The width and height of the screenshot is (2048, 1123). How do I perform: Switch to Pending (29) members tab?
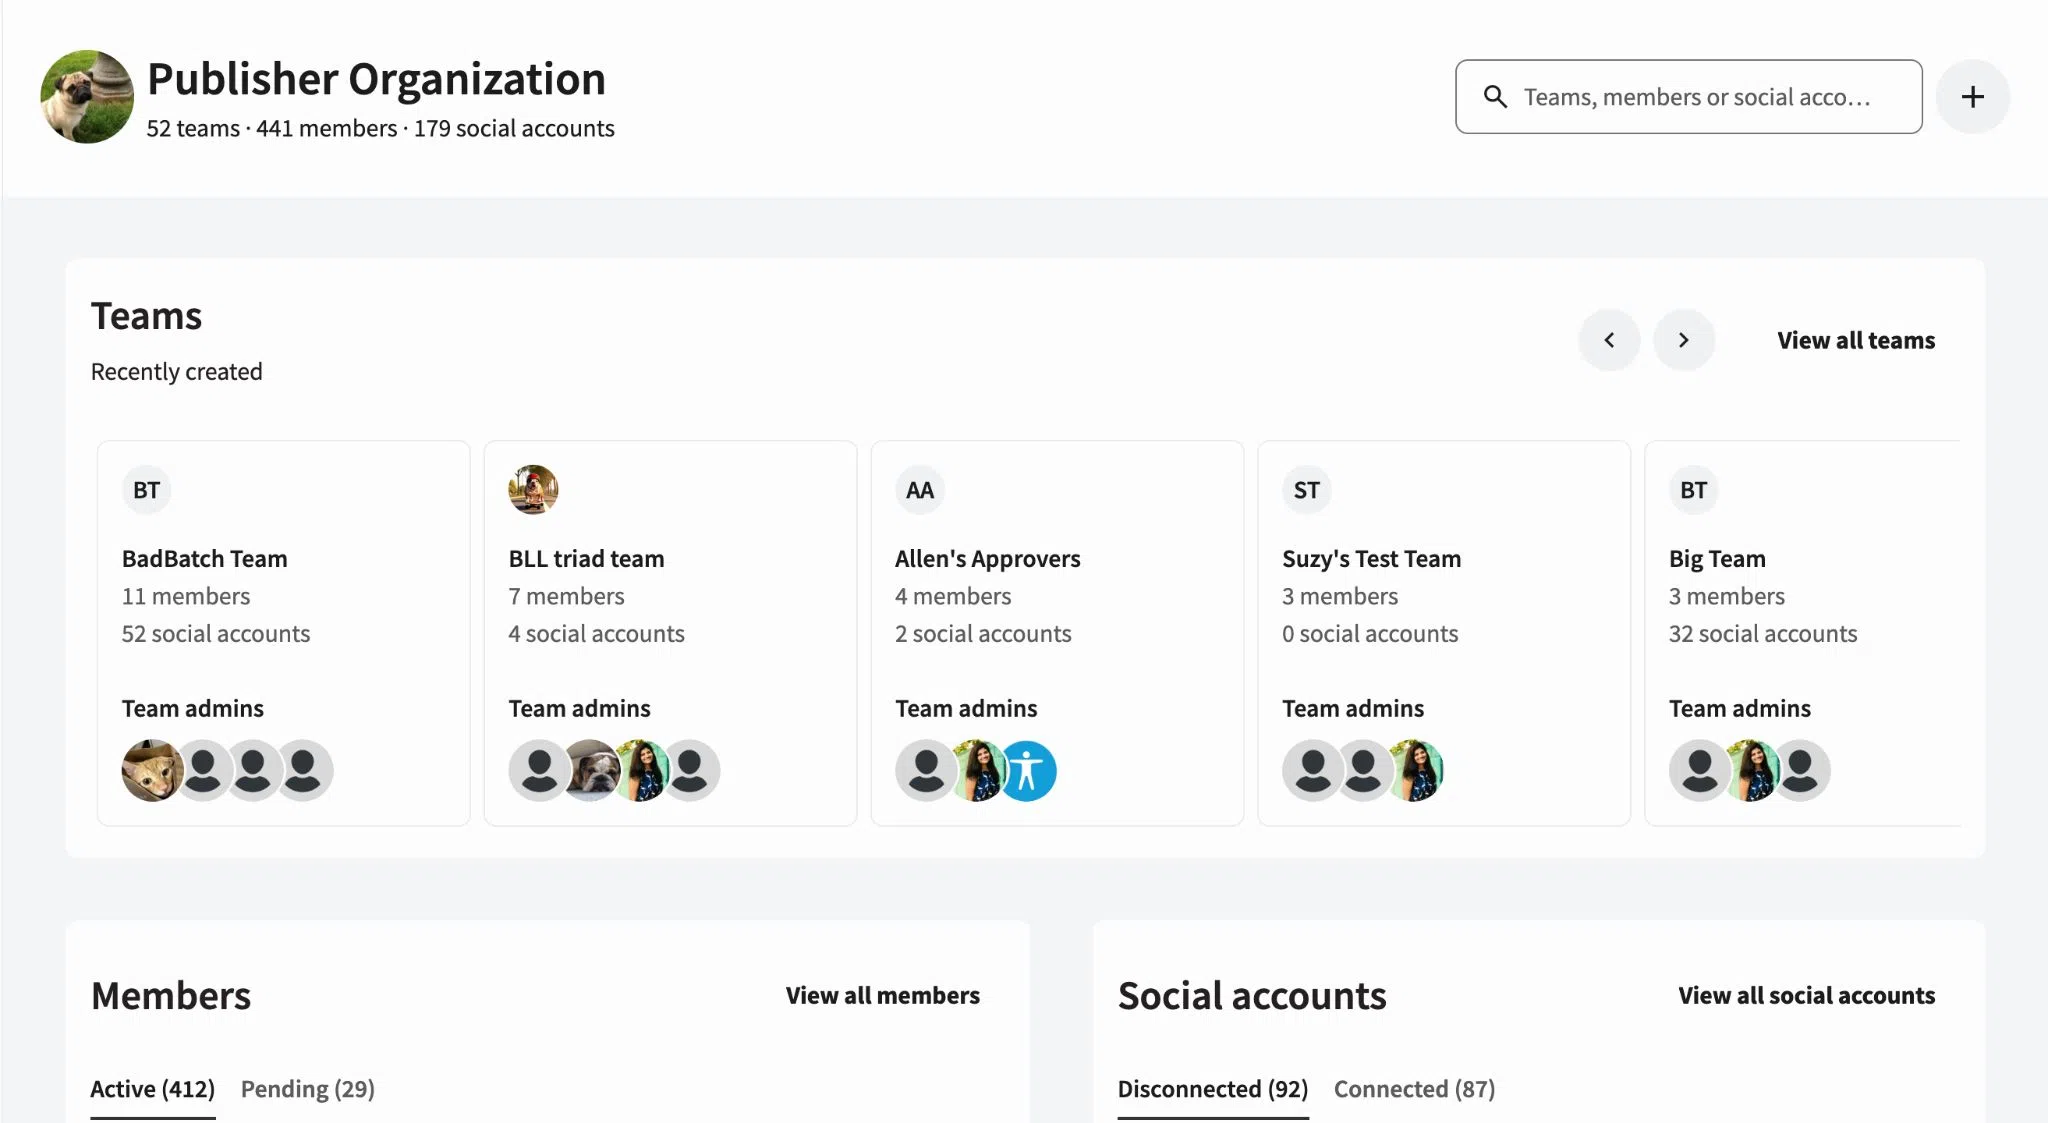tap(308, 1089)
